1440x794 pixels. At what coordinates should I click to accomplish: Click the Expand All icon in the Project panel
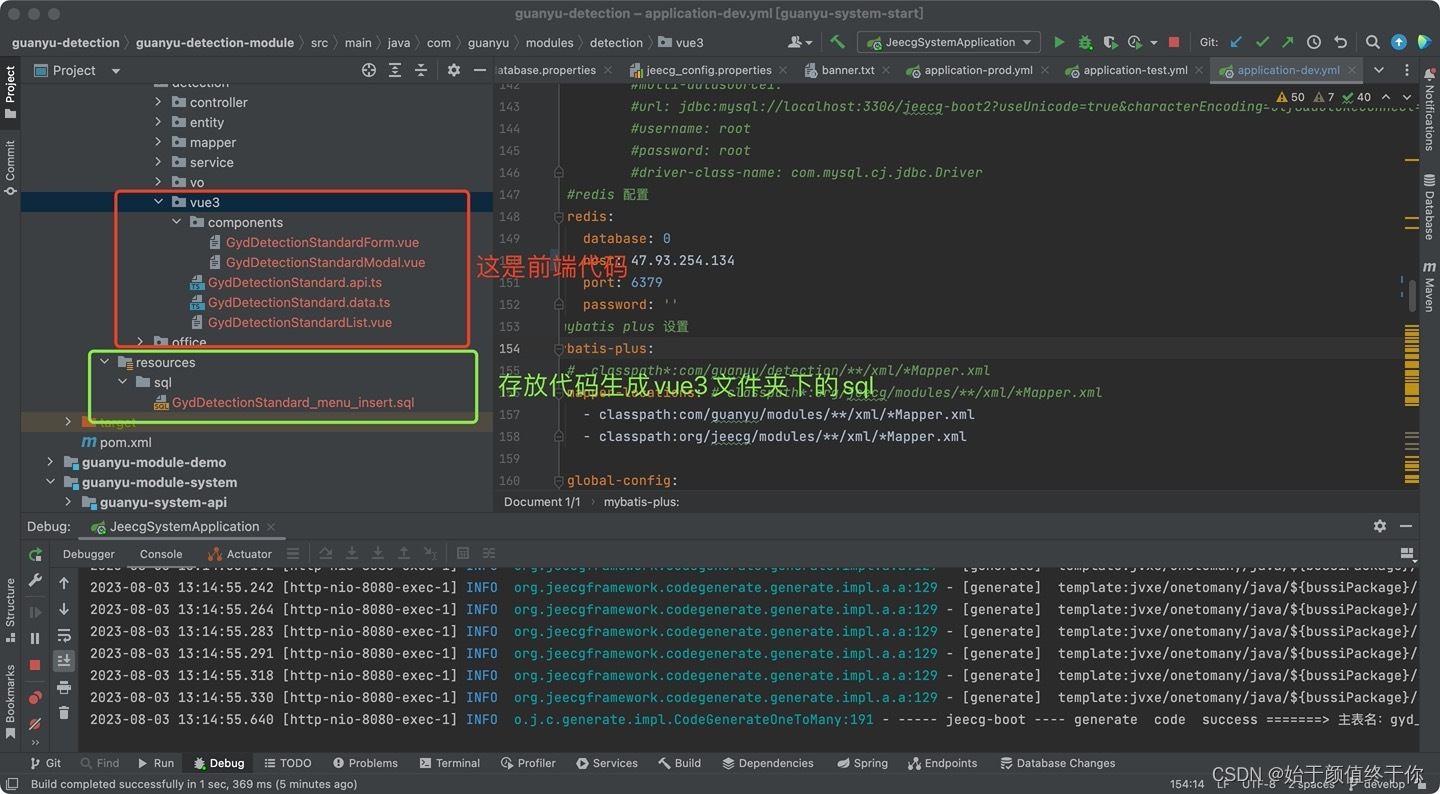395,70
